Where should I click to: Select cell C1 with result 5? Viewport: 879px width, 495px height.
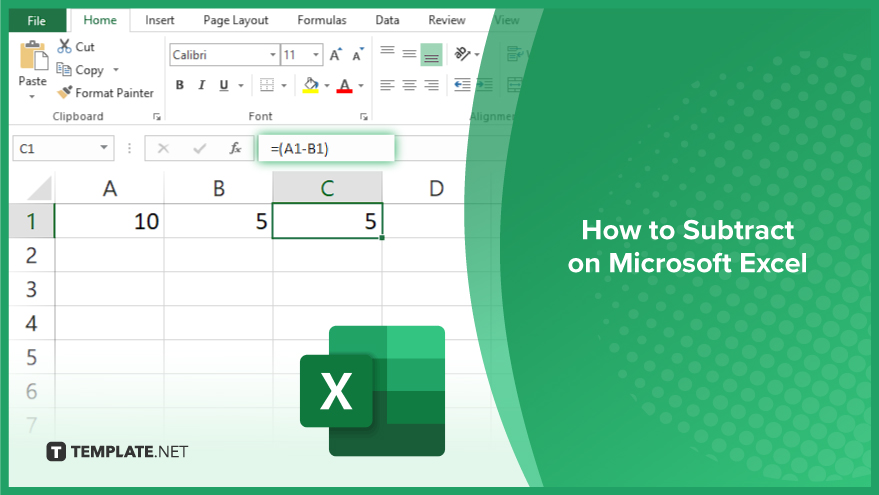tap(327, 221)
